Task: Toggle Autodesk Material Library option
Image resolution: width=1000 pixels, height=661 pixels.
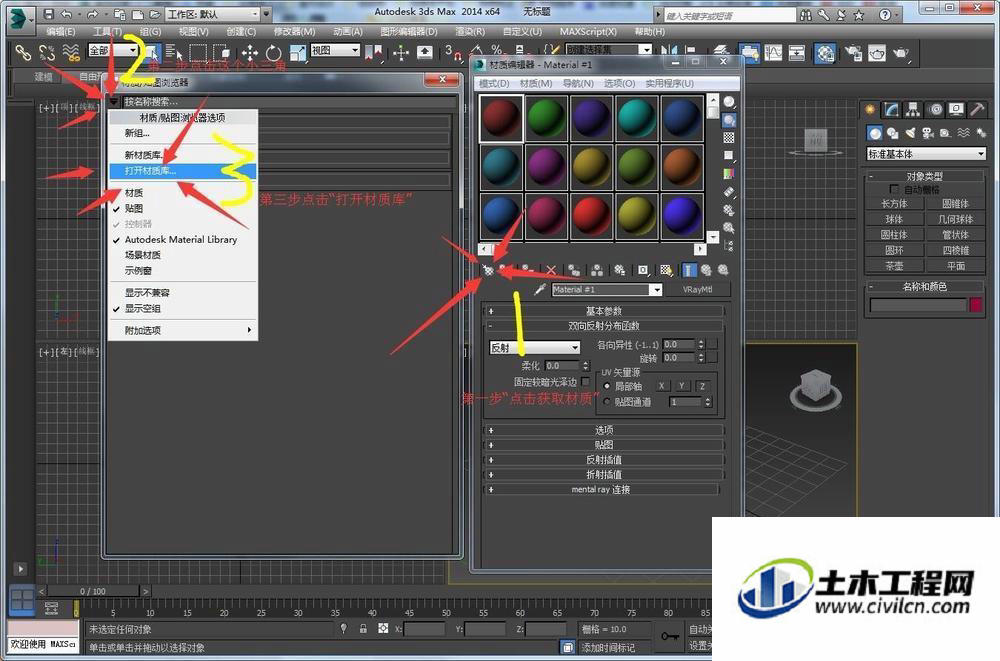Action: (x=183, y=239)
